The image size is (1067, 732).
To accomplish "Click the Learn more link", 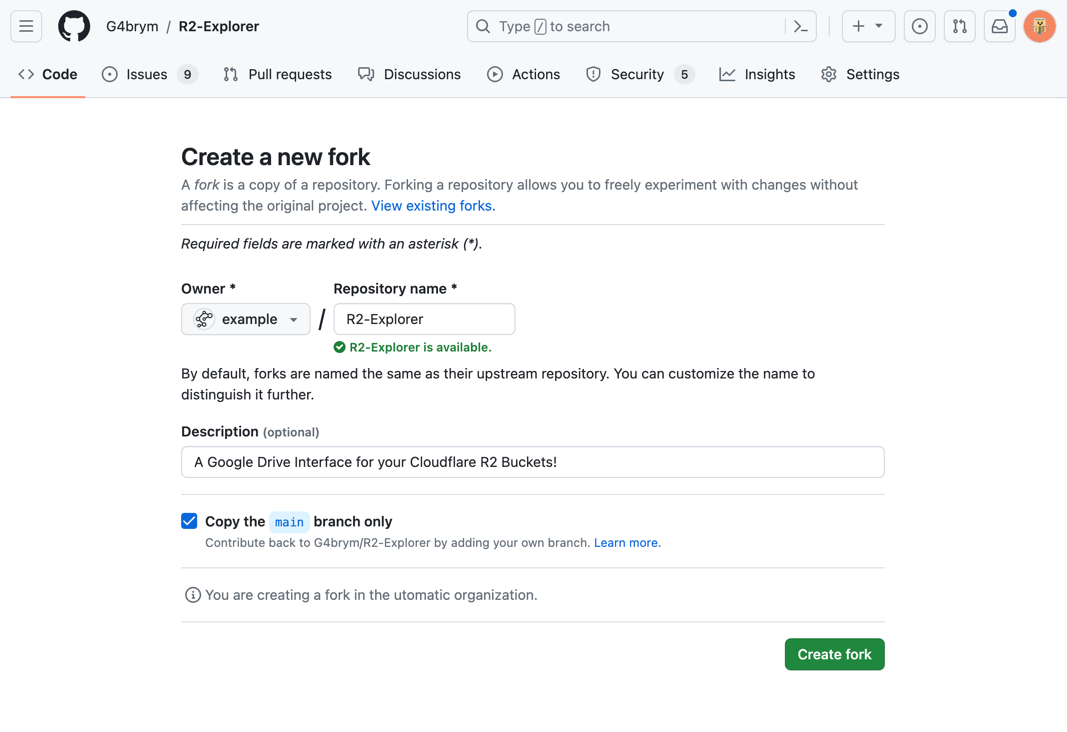I will click(x=627, y=543).
